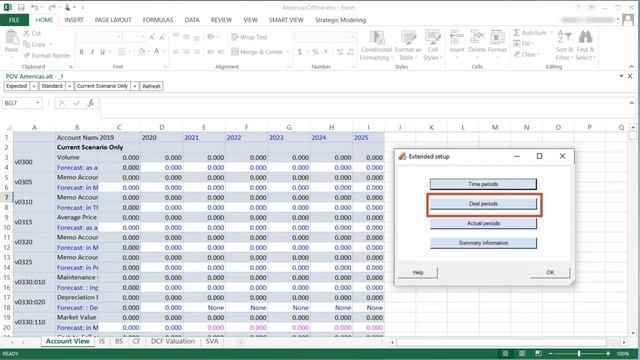Select the cell labeled v0300
Screen dimensions: 640x360
[x=34, y=162]
